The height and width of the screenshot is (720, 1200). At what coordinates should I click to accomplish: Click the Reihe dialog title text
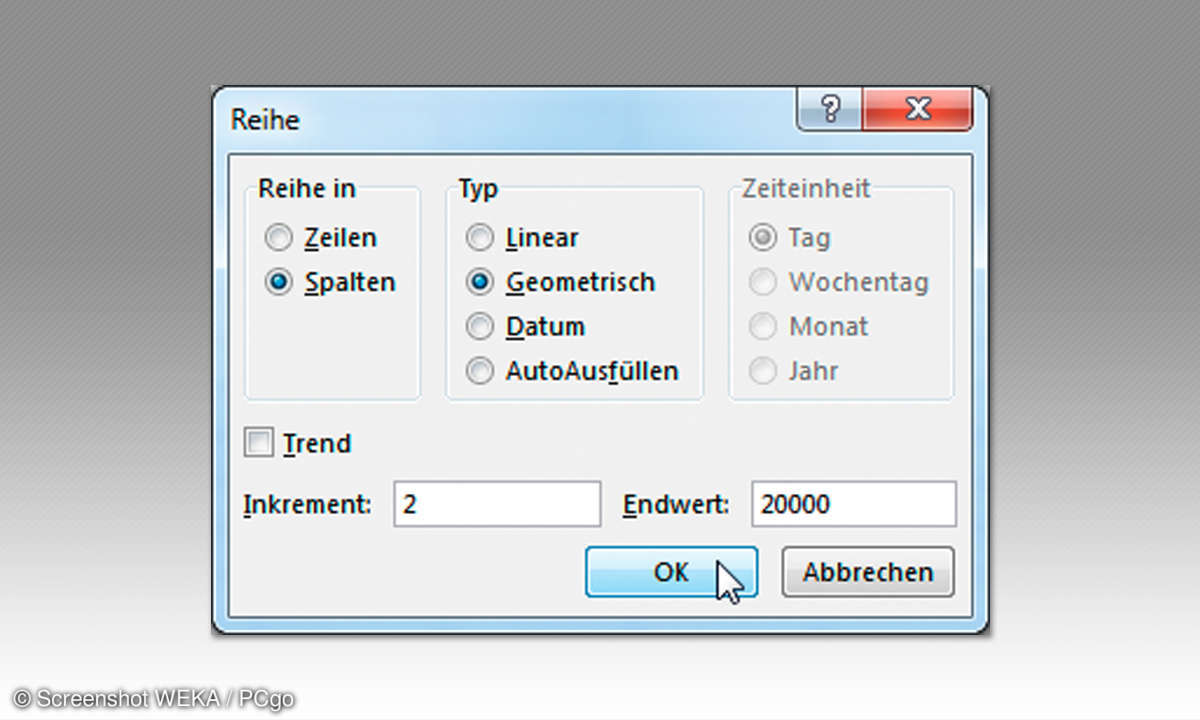tap(265, 120)
